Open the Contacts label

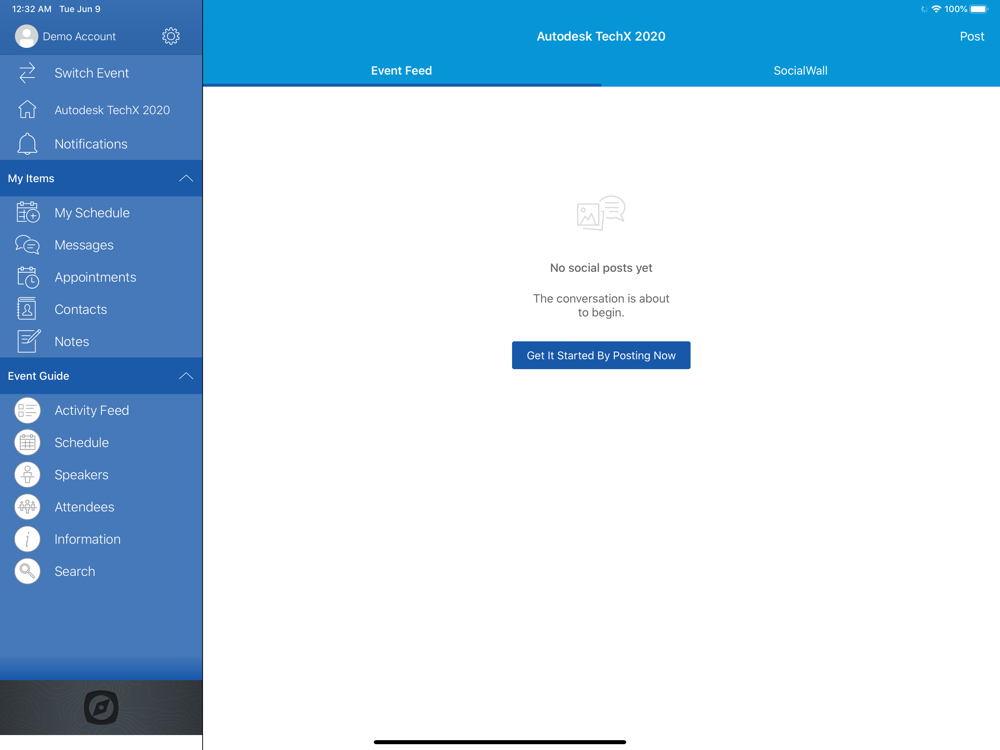tap(80, 309)
